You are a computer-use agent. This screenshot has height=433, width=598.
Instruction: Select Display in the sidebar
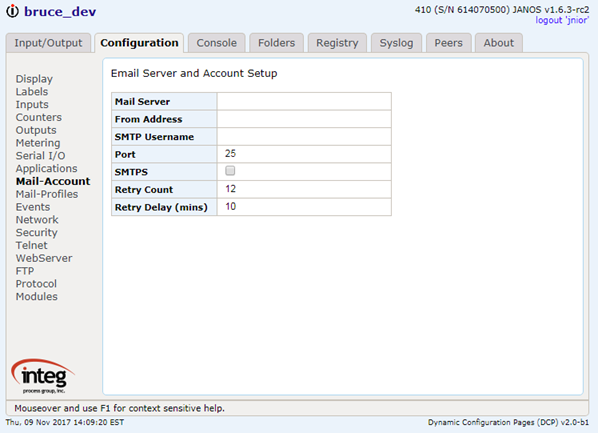coord(34,79)
